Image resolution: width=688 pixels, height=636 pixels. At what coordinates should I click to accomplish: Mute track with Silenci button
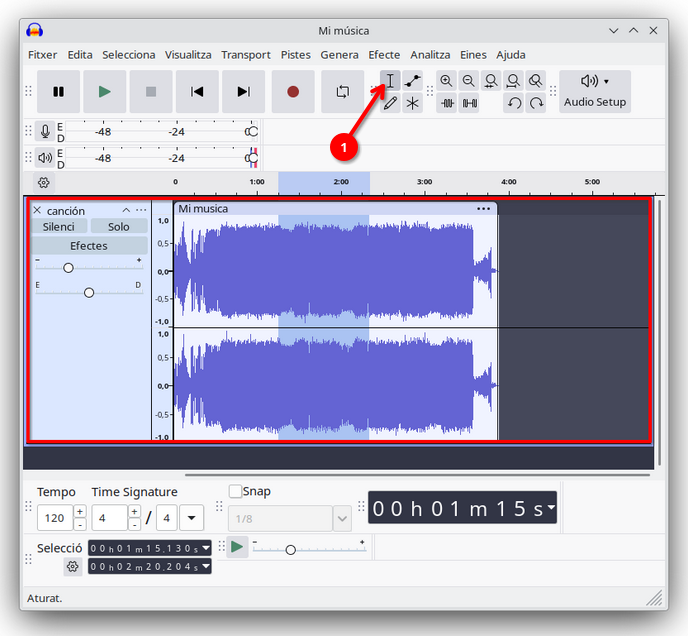click(59, 227)
